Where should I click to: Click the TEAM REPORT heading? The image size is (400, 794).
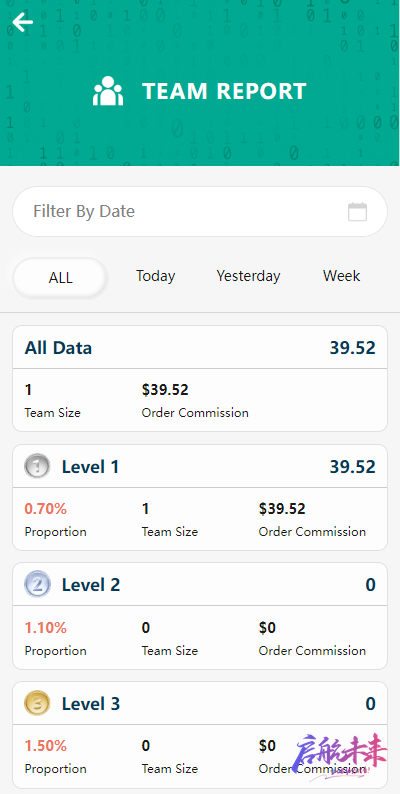pyautogui.click(x=224, y=91)
